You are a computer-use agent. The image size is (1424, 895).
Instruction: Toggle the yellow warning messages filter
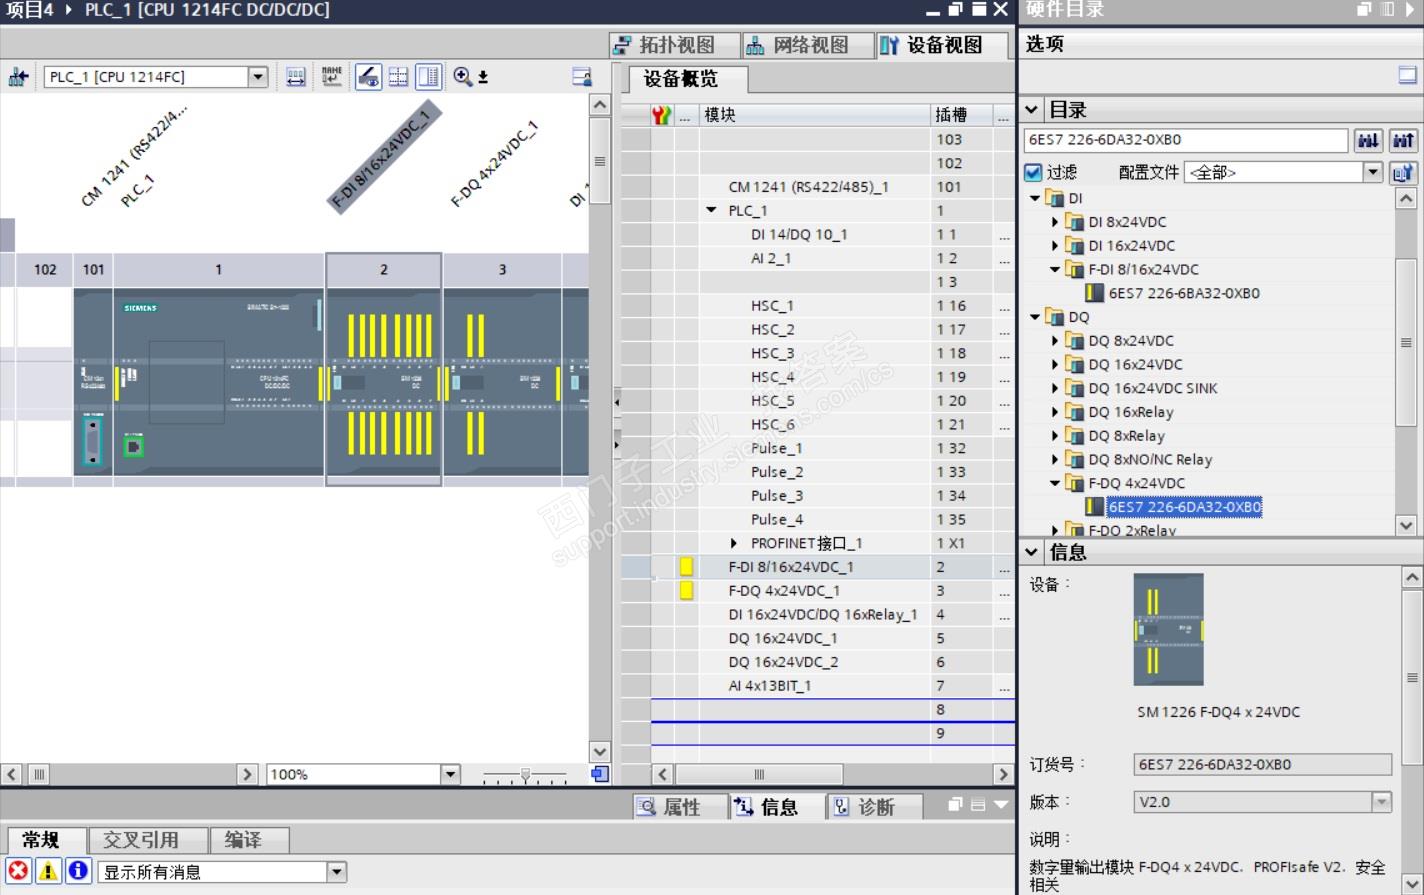[48, 871]
